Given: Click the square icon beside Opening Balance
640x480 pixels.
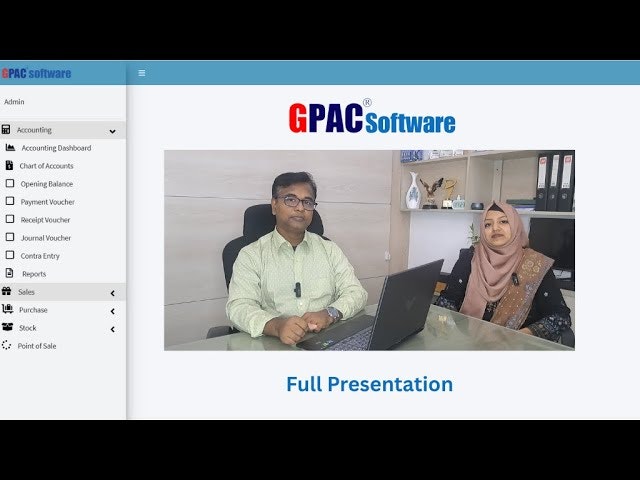Looking at the screenshot, I should (x=10, y=183).
